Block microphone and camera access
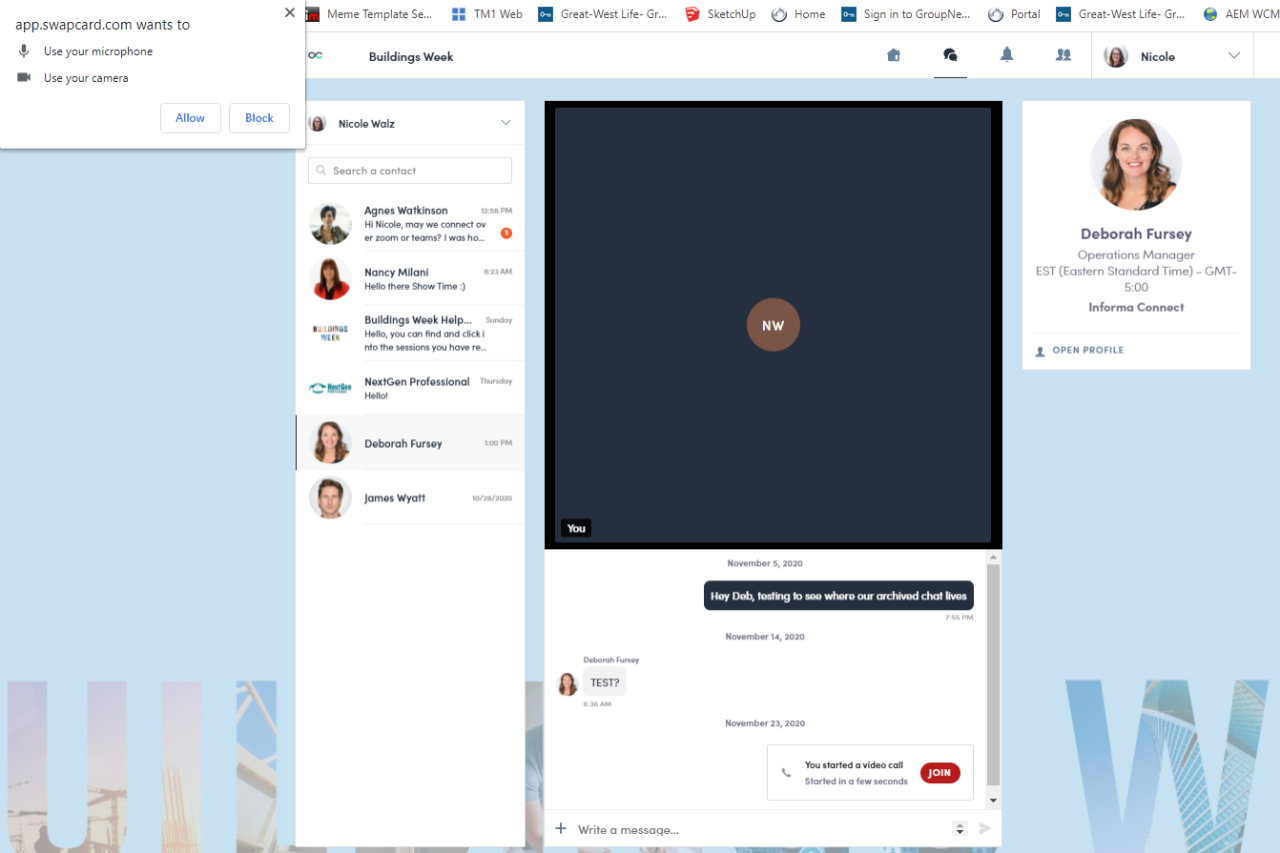1280x853 pixels. 259,118
